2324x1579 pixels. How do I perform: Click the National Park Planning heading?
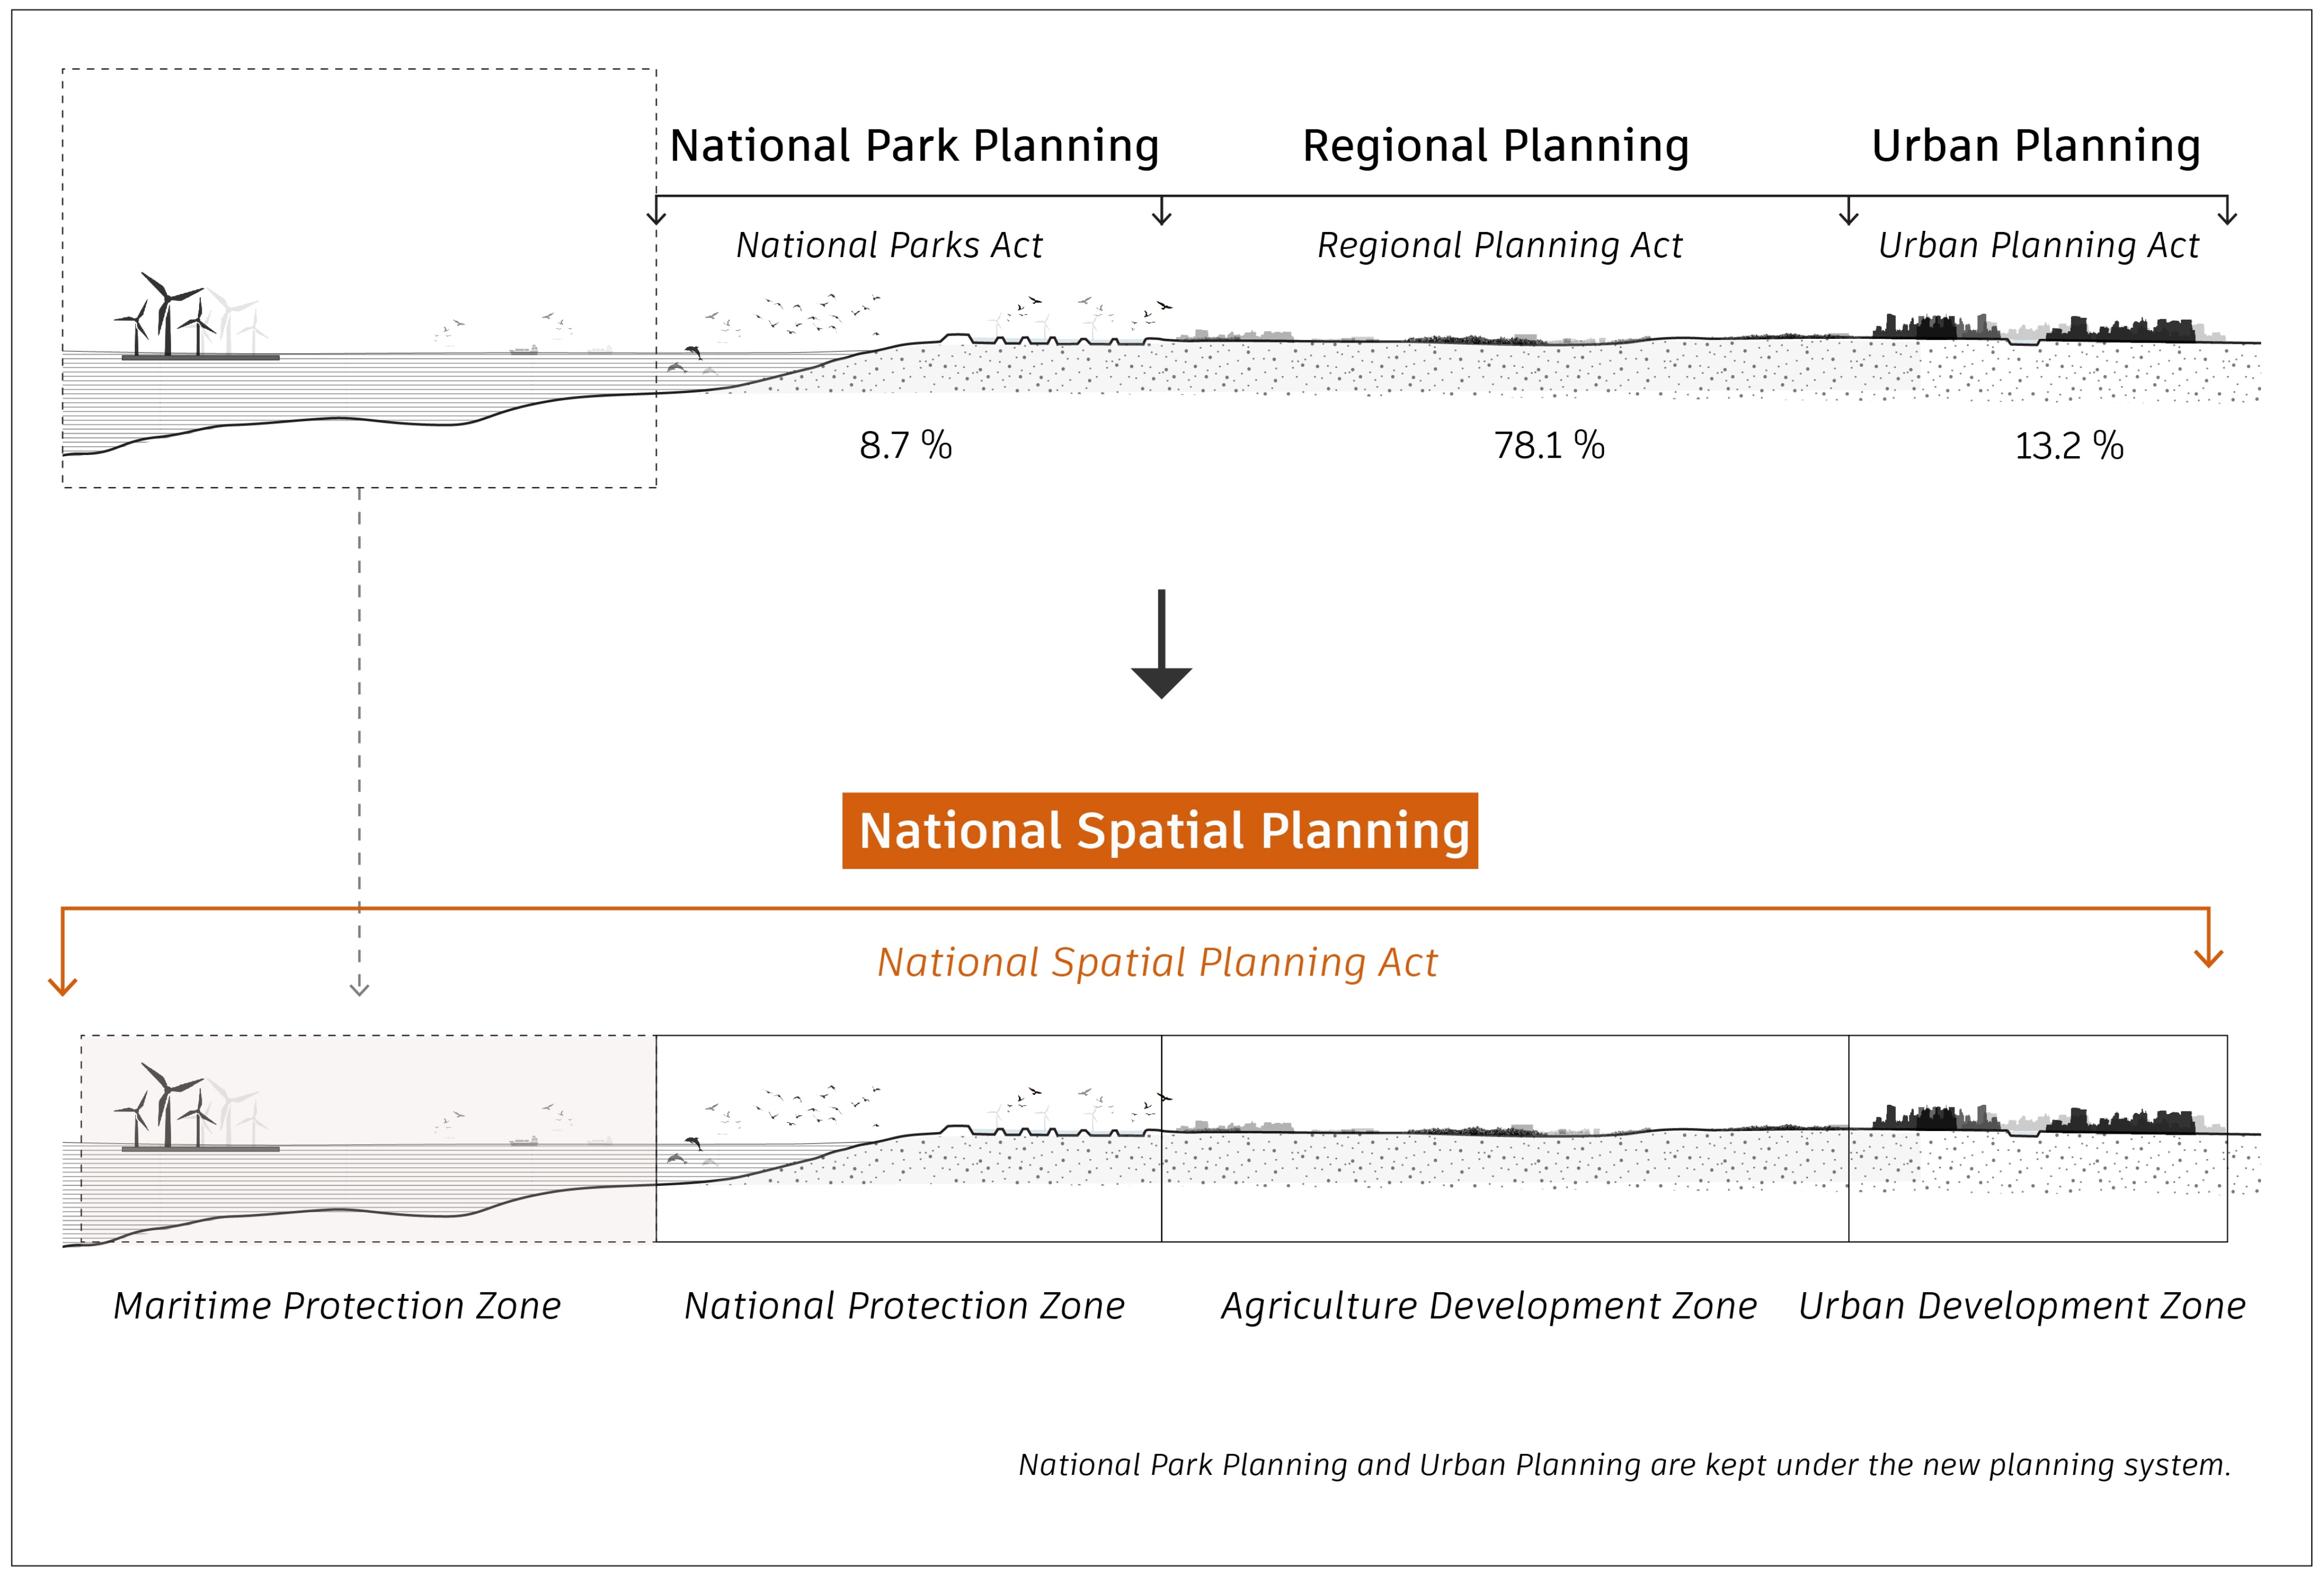pyautogui.click(x=914, y=146)
